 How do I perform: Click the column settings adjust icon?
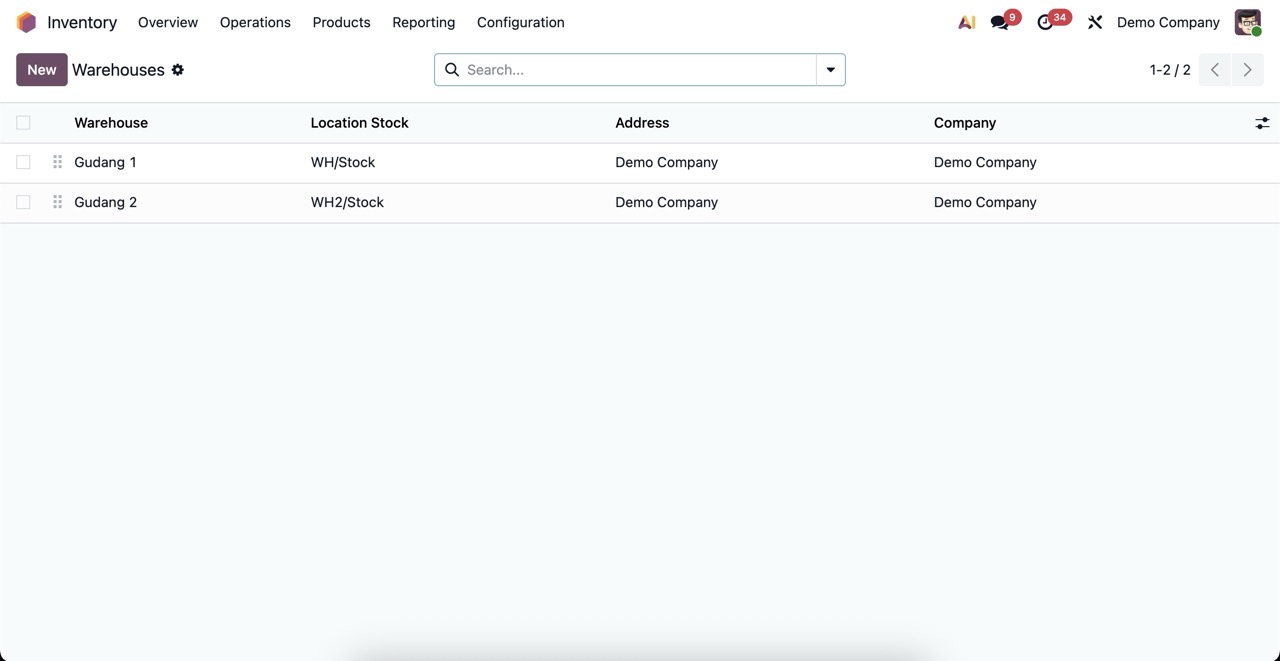coord(1262,123)
